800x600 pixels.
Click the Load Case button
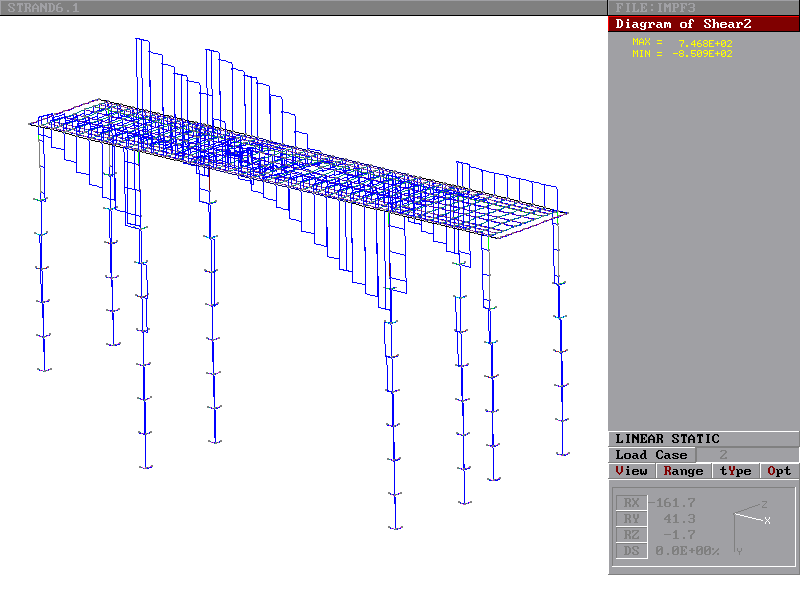[651, 455]
